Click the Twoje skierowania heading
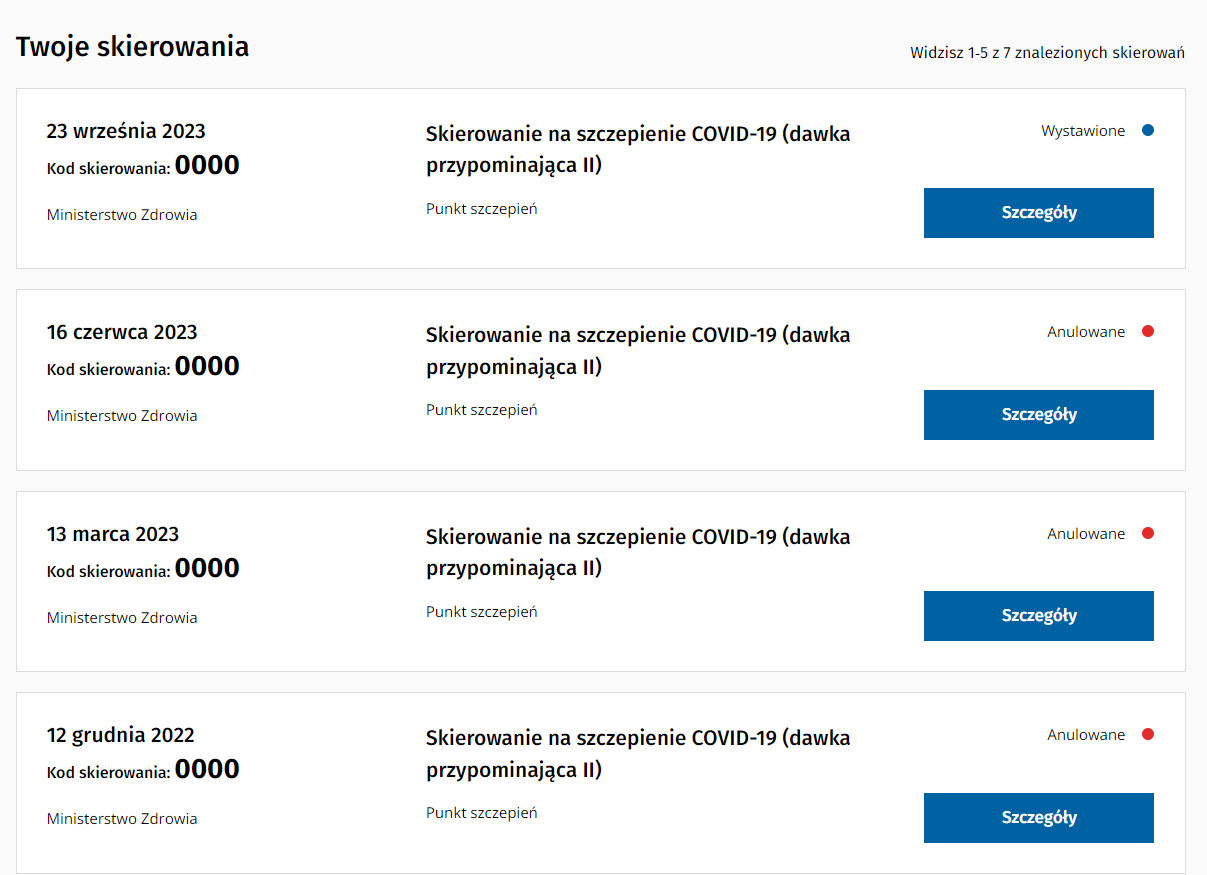Image resolution: width=1207 pixels, height=875 pixels. (x=132, y=47)
